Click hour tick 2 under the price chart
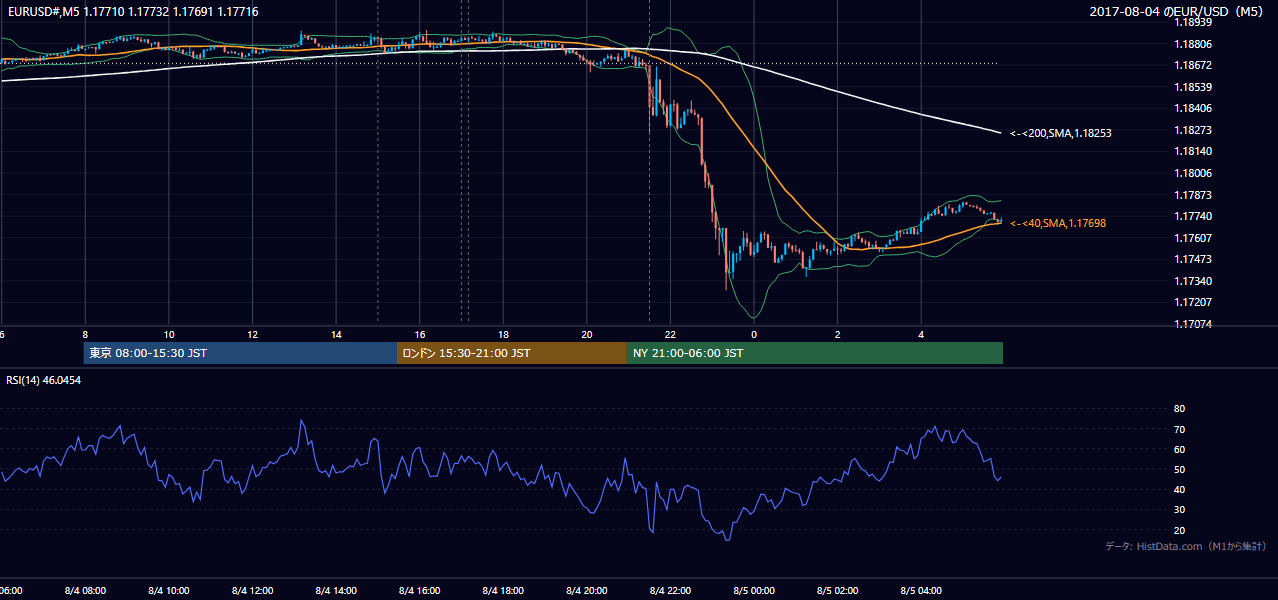This screenshot has height=600, width=1278. point(838,334)
